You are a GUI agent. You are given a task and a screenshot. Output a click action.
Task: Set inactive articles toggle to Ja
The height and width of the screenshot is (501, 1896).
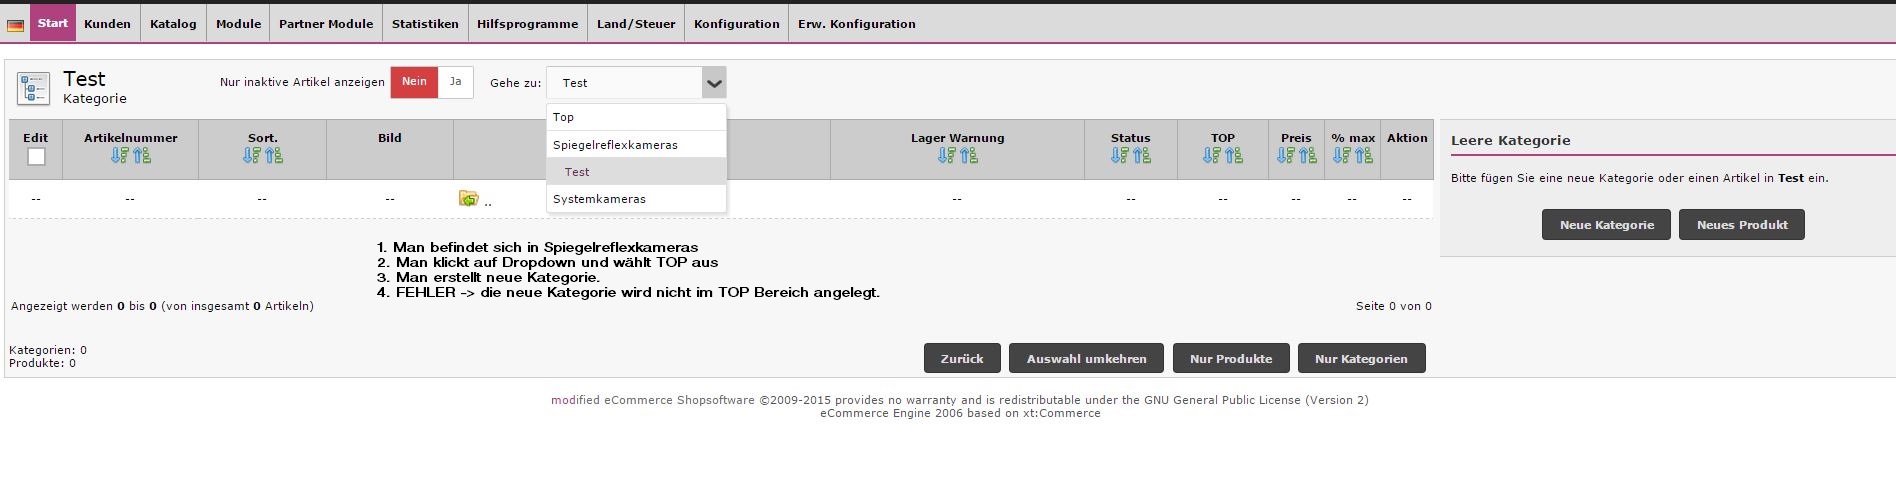pyautogui.click(x=455, y=82)
